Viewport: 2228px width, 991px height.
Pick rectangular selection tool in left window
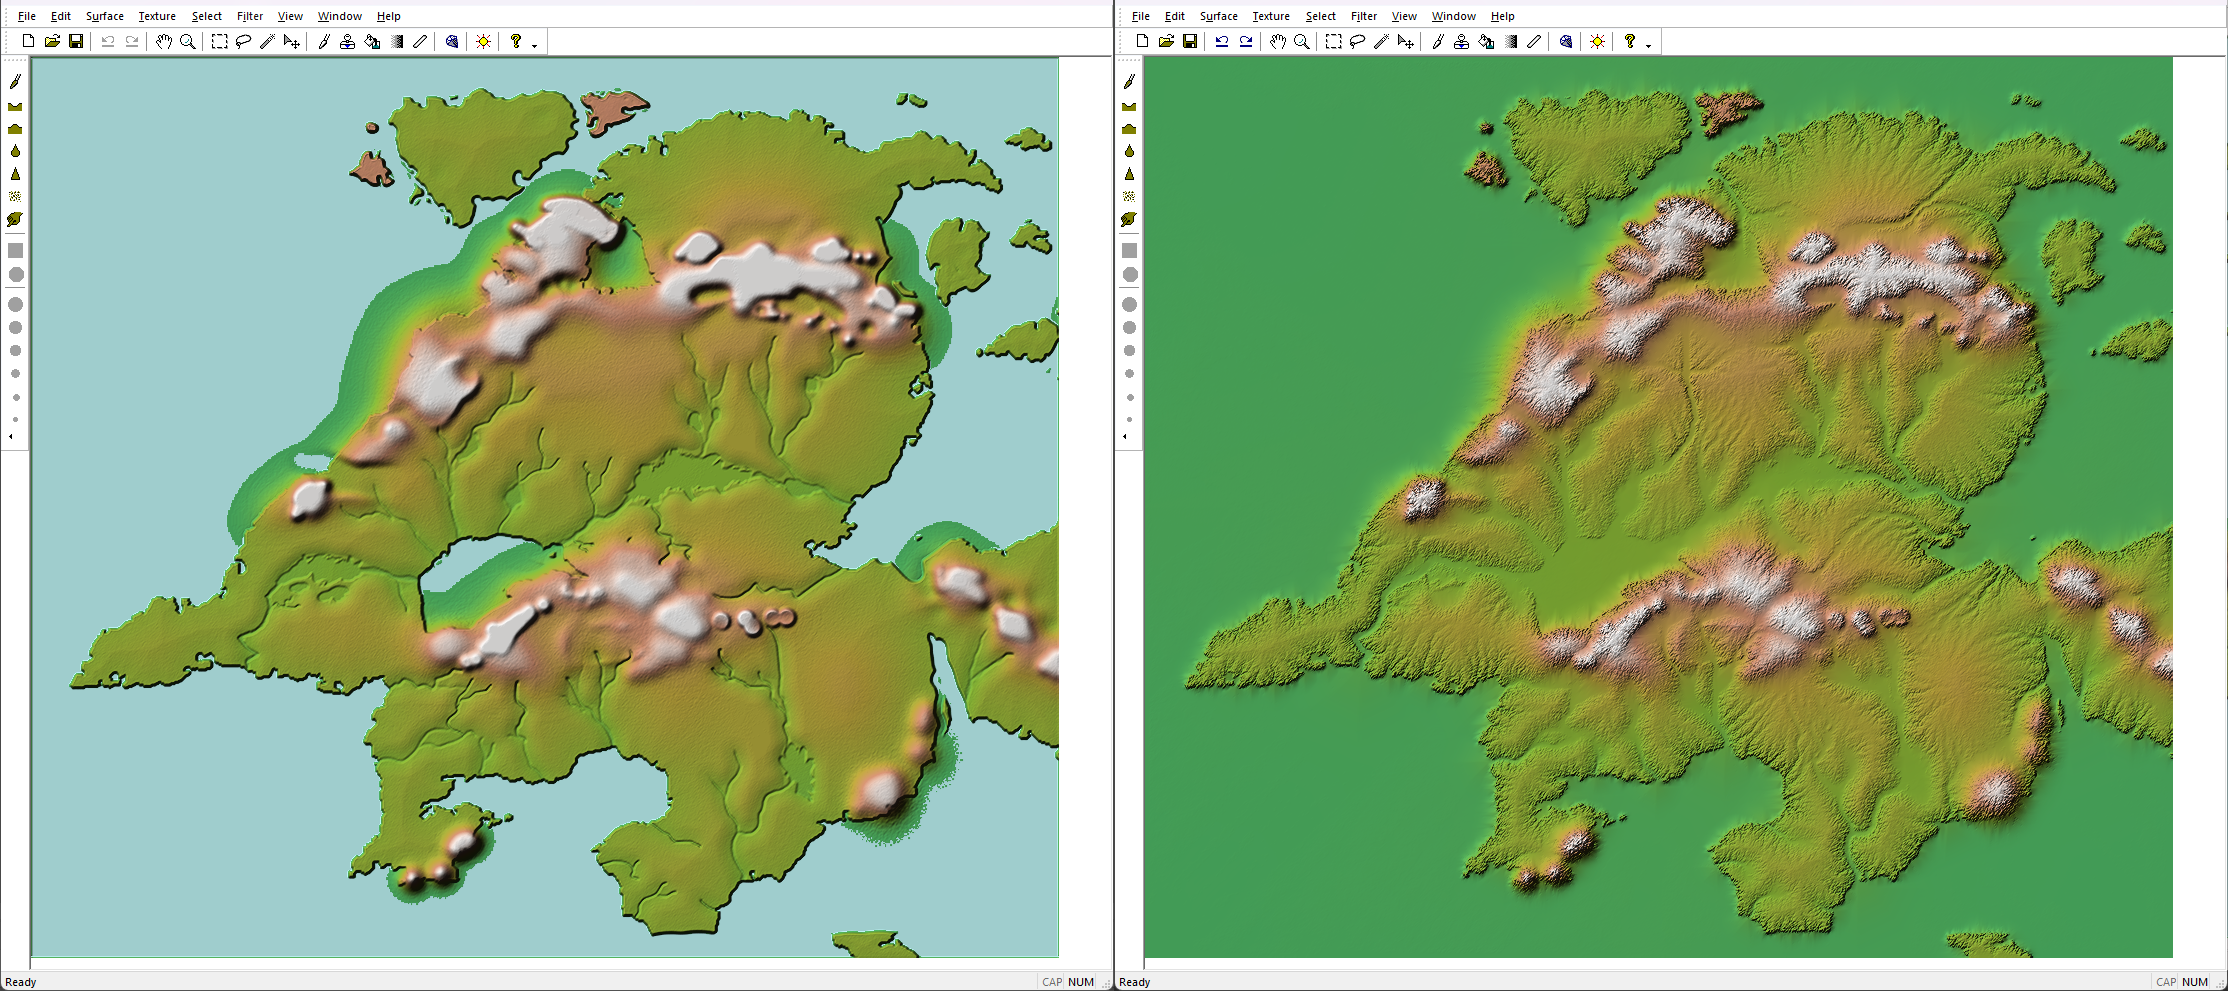pyautogui.click(x=219, y=41)
